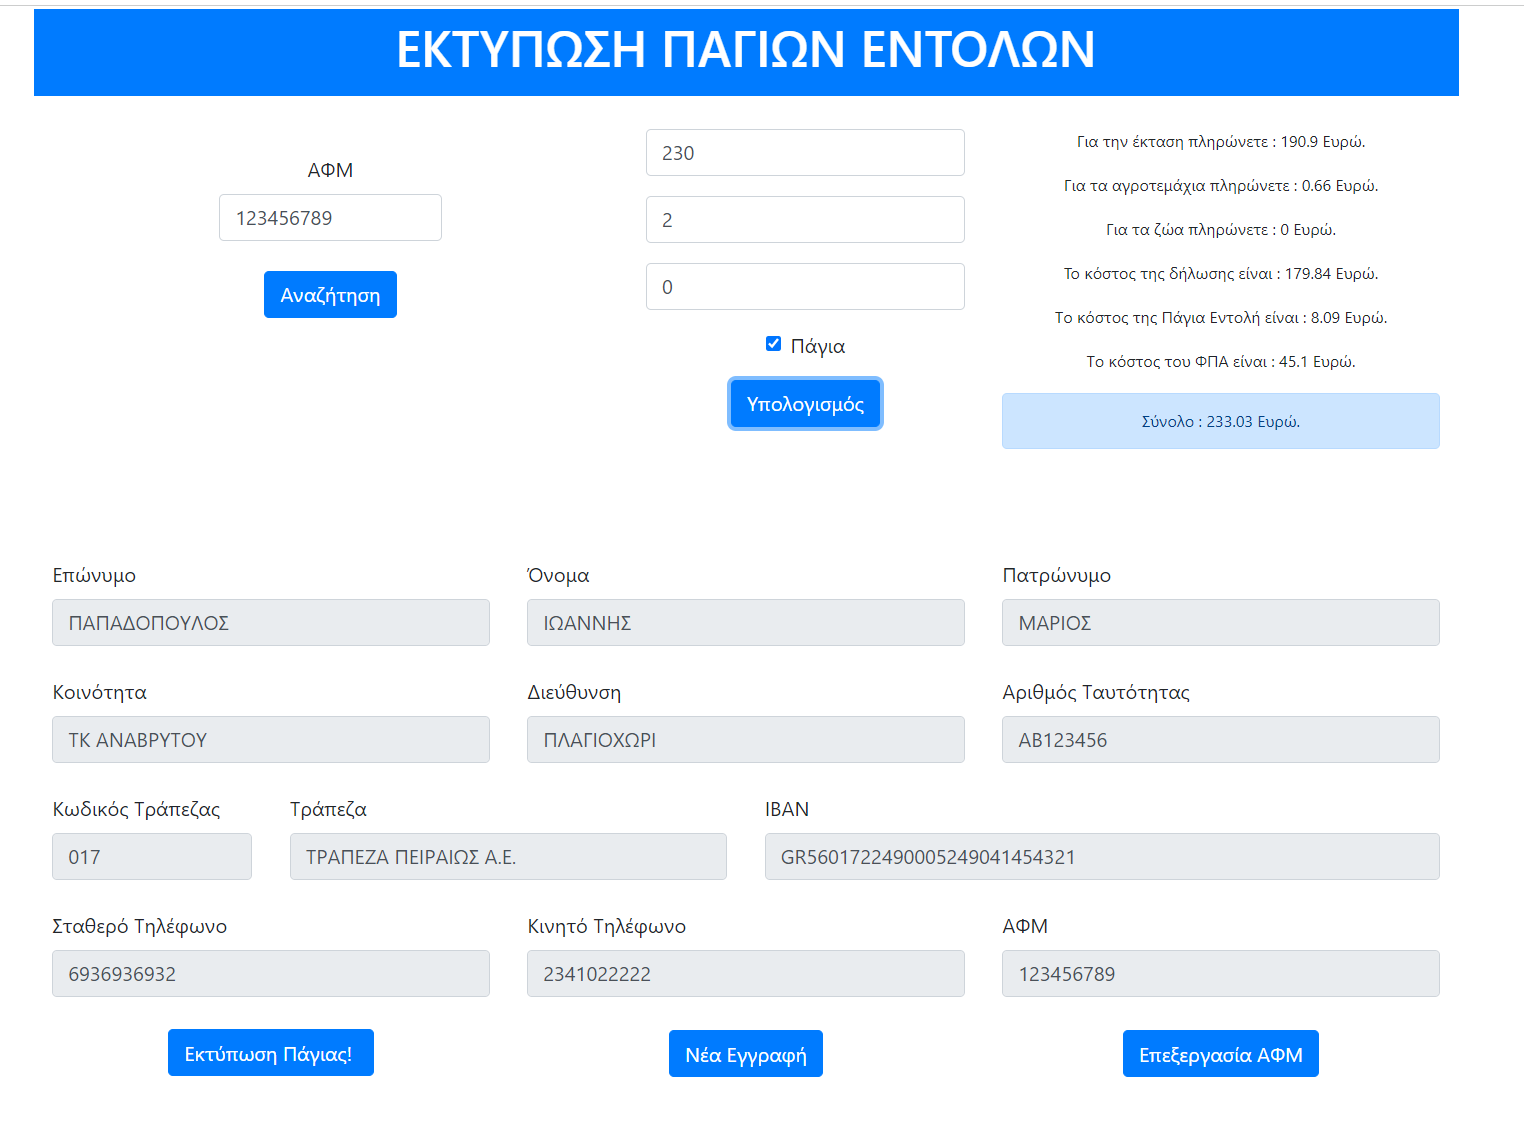Click the Σύνολο total result box
This screenshot has width=1524, height=1129.
(1220, 421)
